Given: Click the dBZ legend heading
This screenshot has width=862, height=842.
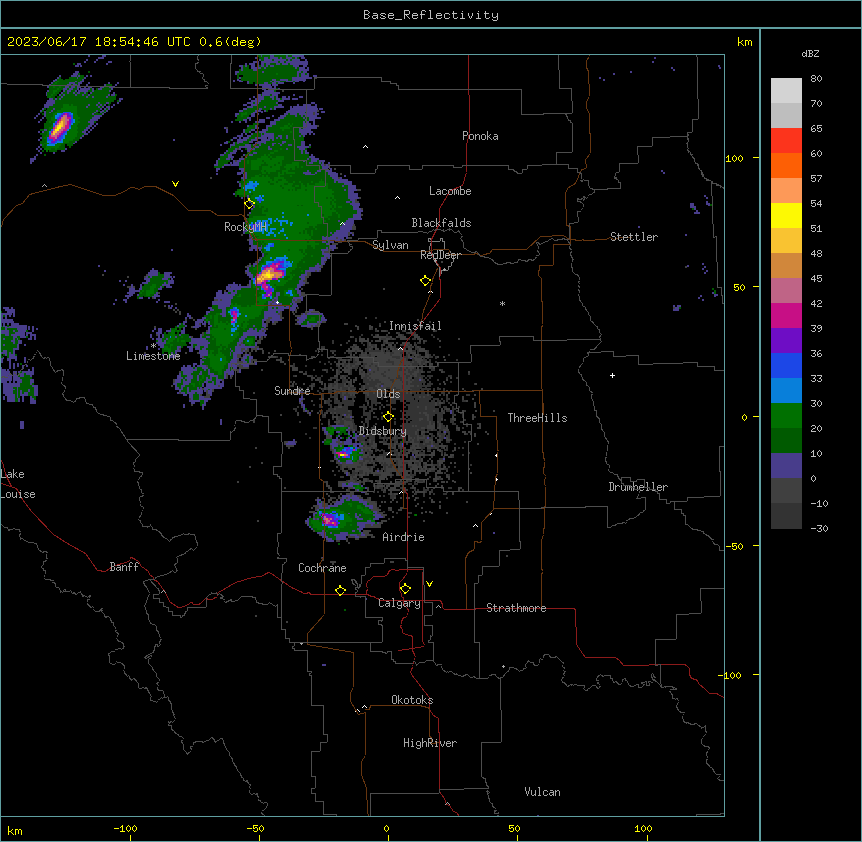Looking at the screenshot, I should click(810, 53).
